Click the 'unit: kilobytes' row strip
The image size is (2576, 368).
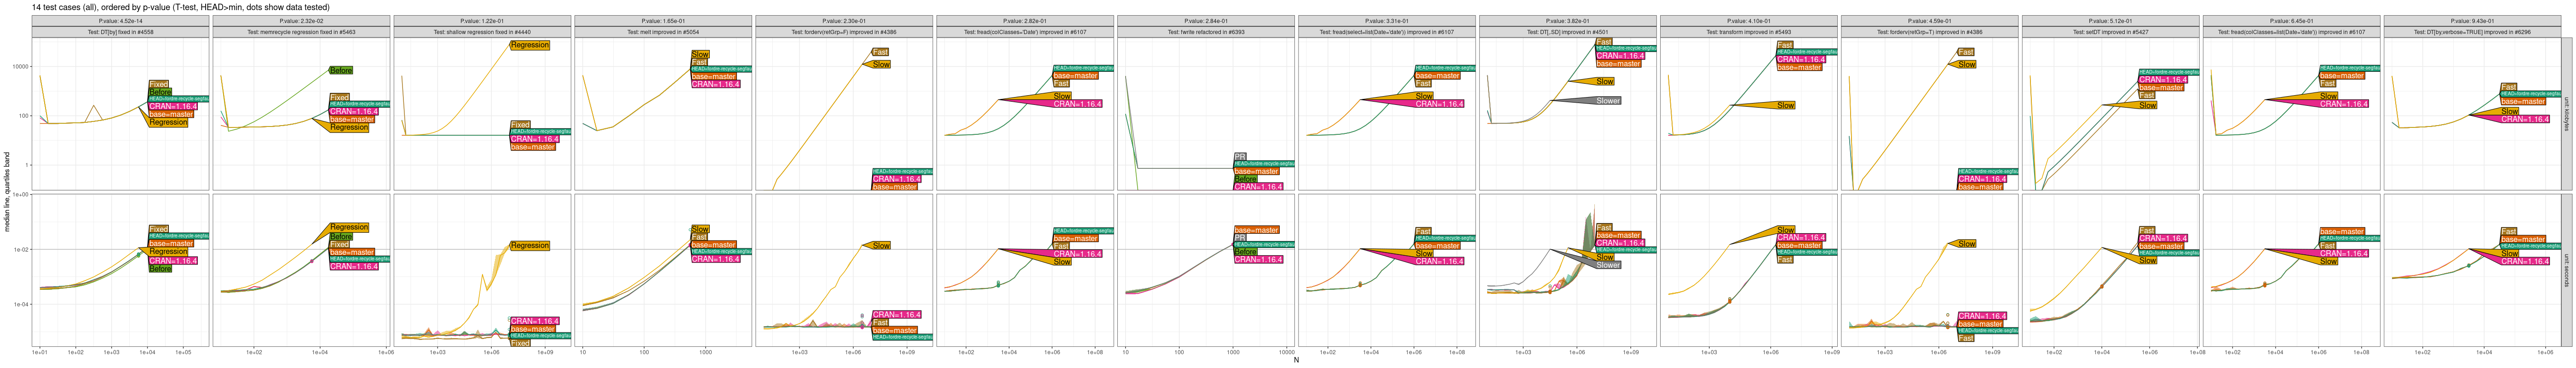[x=2566, y=114]
